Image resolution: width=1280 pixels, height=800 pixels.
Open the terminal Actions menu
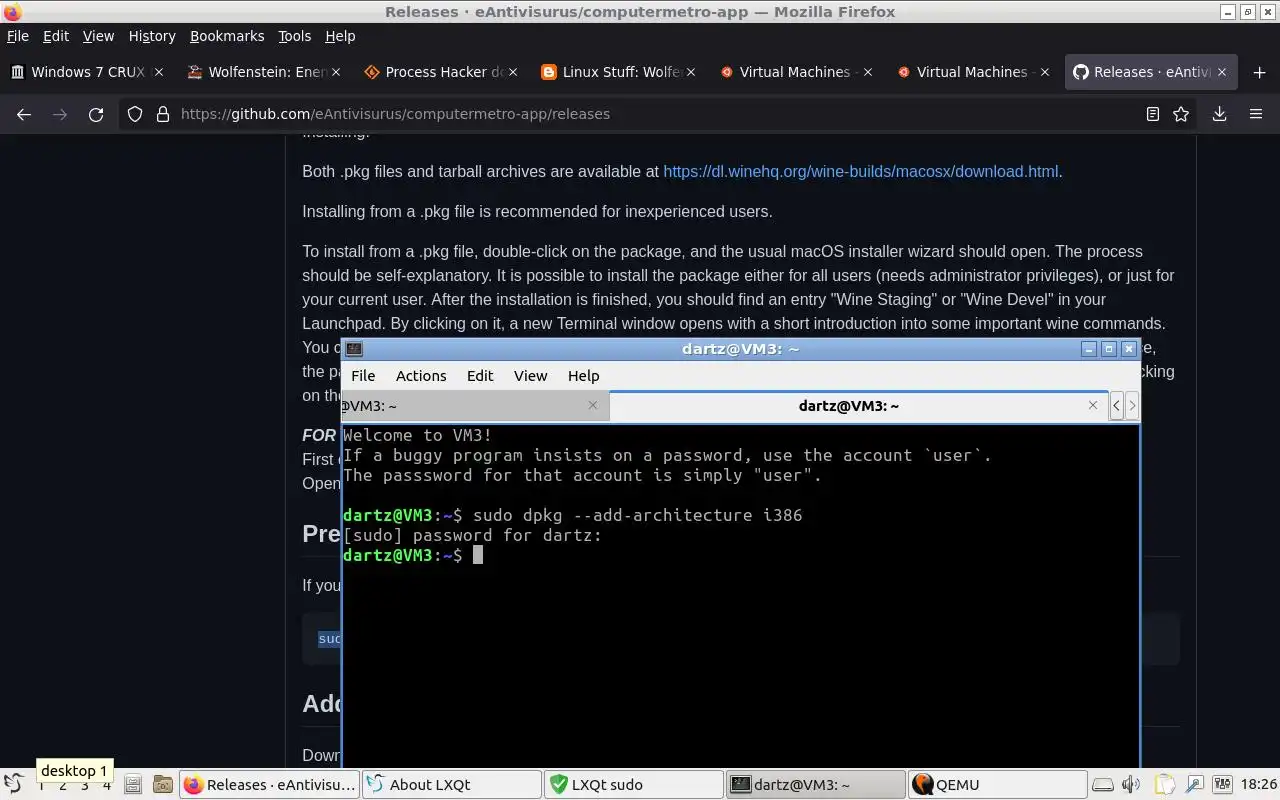pyautogui.click(x=421, y=376)
